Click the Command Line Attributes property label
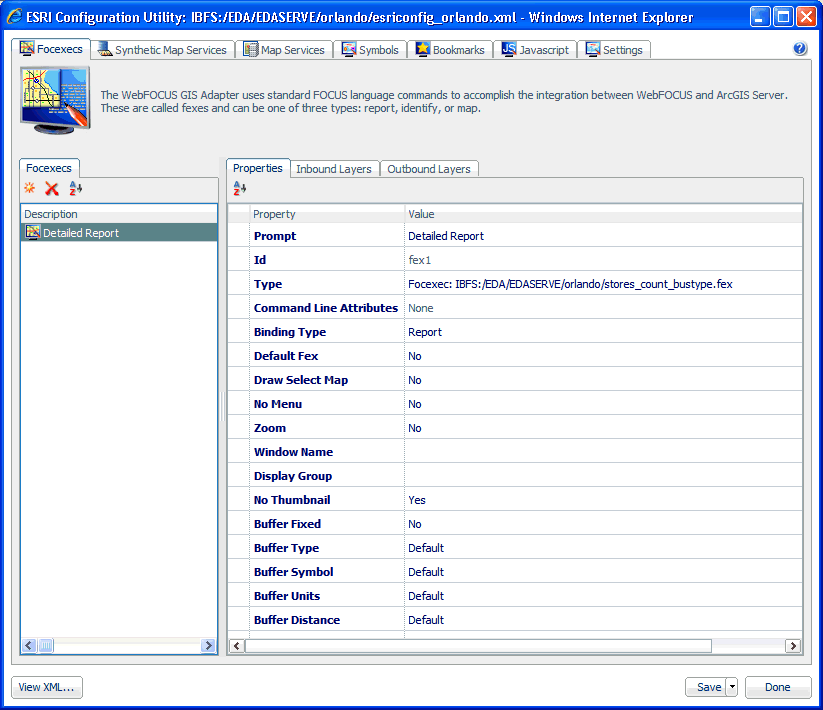 [x=326, y=308]
